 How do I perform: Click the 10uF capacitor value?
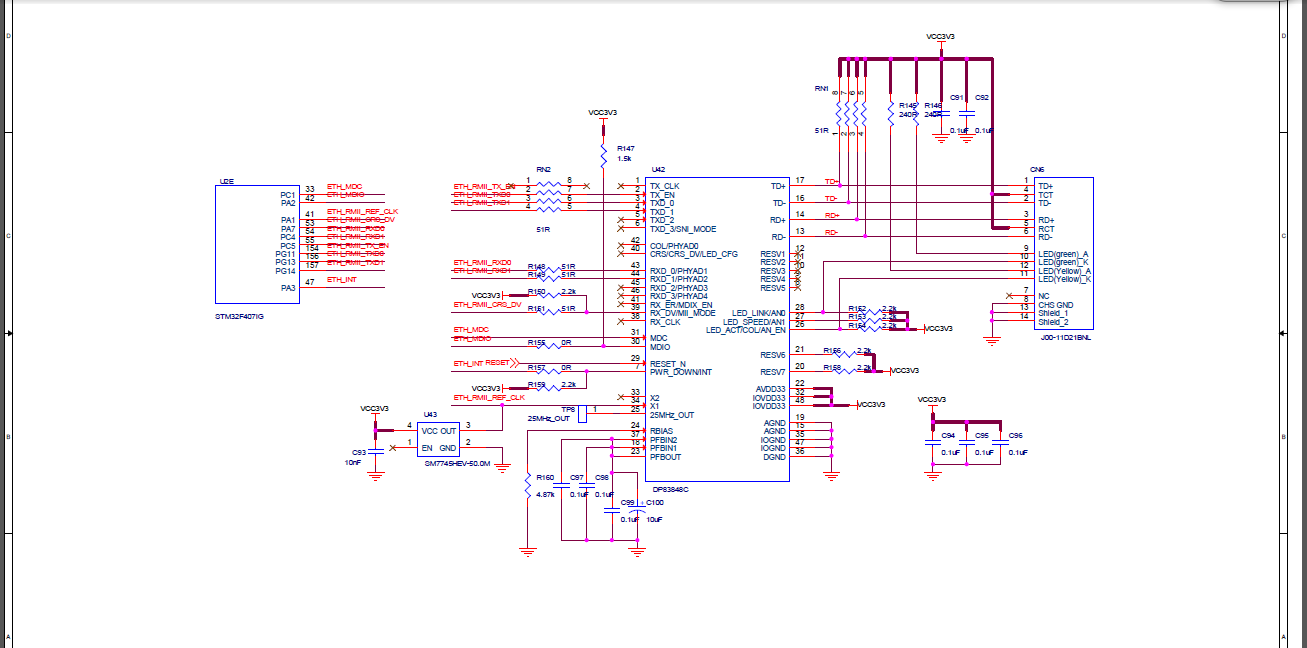tap(654, 519)
